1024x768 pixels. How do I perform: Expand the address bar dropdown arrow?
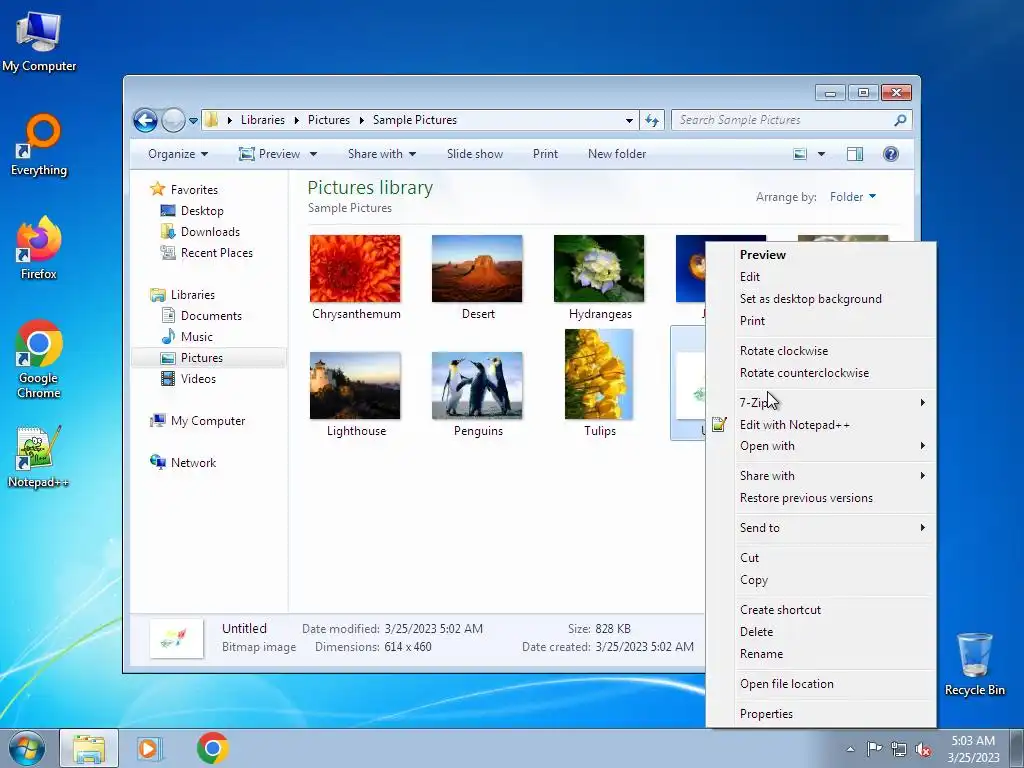629,120
